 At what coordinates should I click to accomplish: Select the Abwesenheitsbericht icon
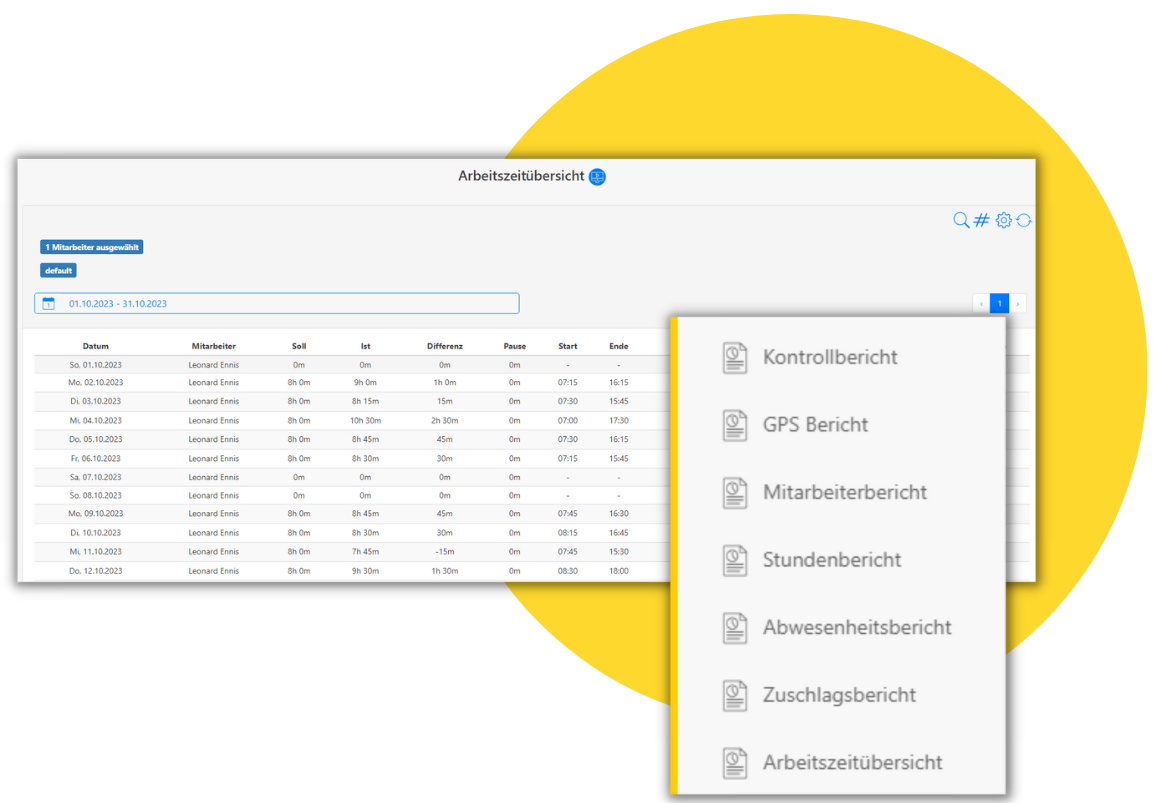click(735, 627)
